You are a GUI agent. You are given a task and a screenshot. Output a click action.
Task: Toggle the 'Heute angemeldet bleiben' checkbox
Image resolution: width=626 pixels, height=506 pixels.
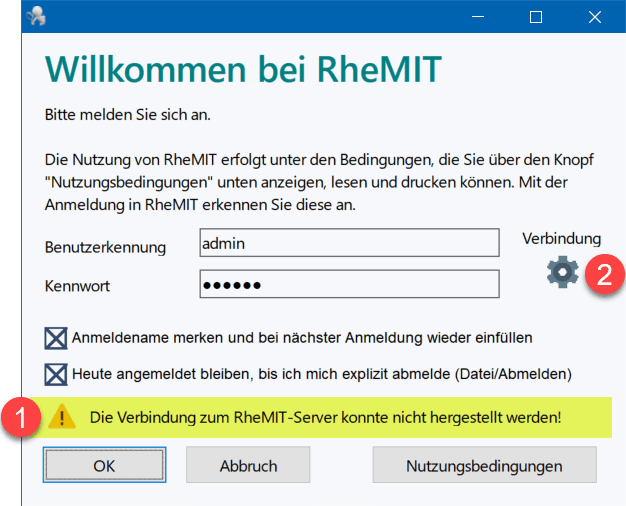tap(56, 375)
